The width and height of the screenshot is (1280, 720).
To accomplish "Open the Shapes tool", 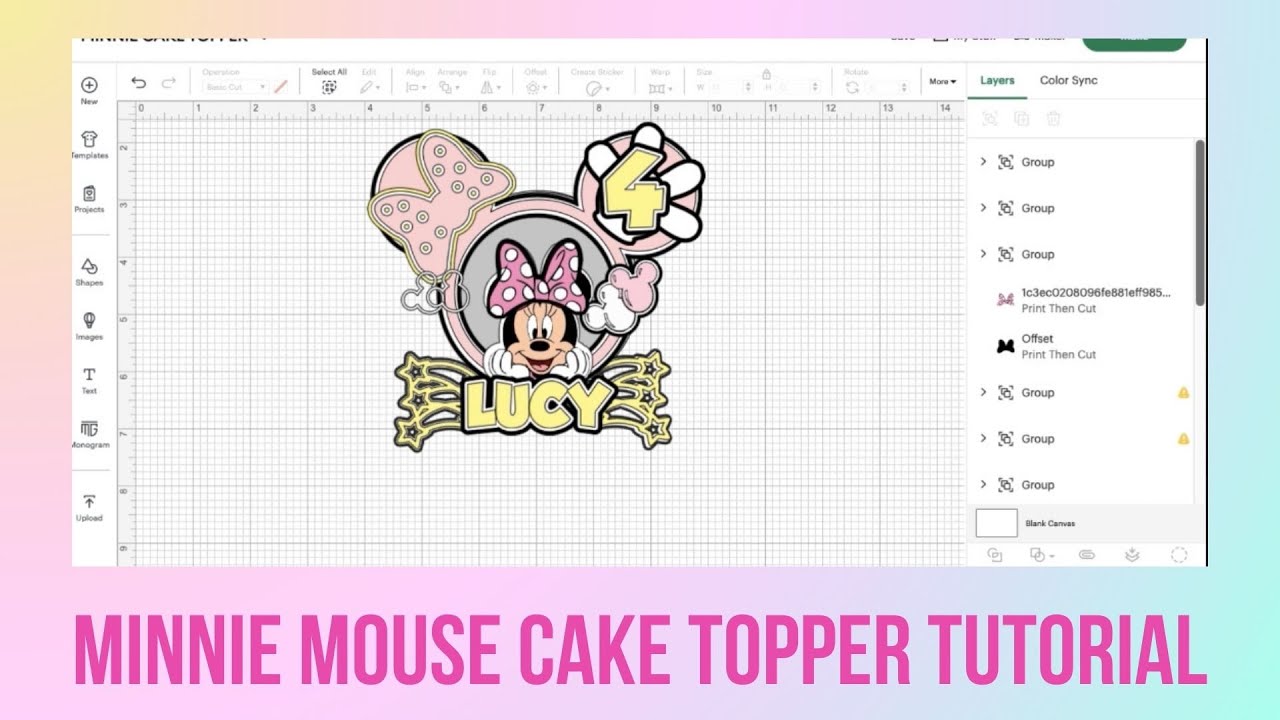I will [89, 272].
